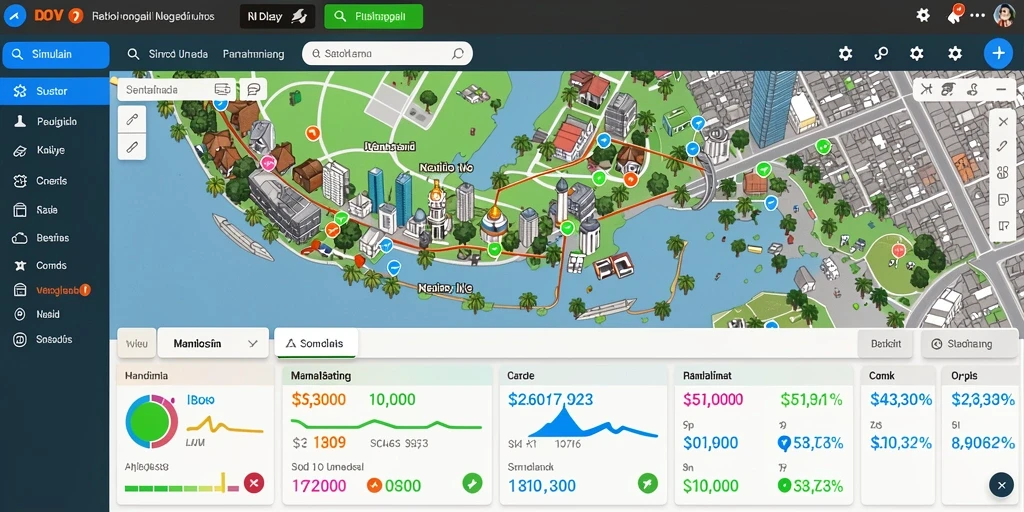Click the green Ftuinpgall button

(x=374, y=16)
